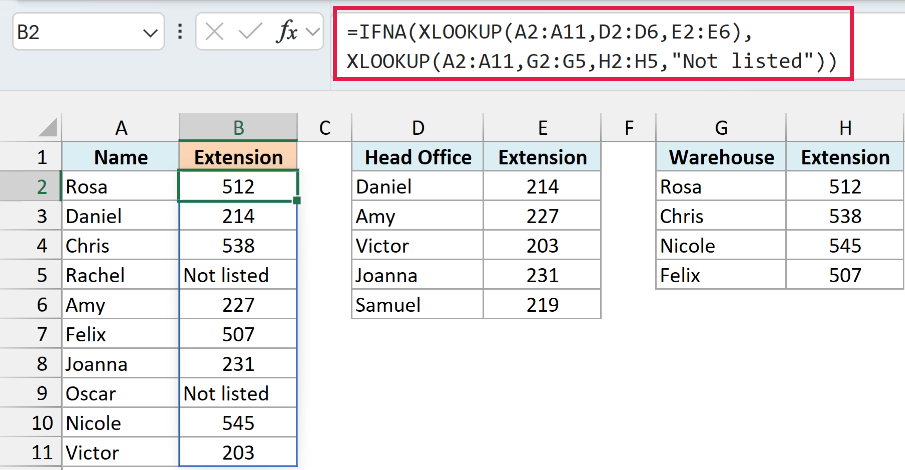Screen dimensions: 905x470
Task: Select cell A2 with 'Rosa'
Action: [121, 186]
